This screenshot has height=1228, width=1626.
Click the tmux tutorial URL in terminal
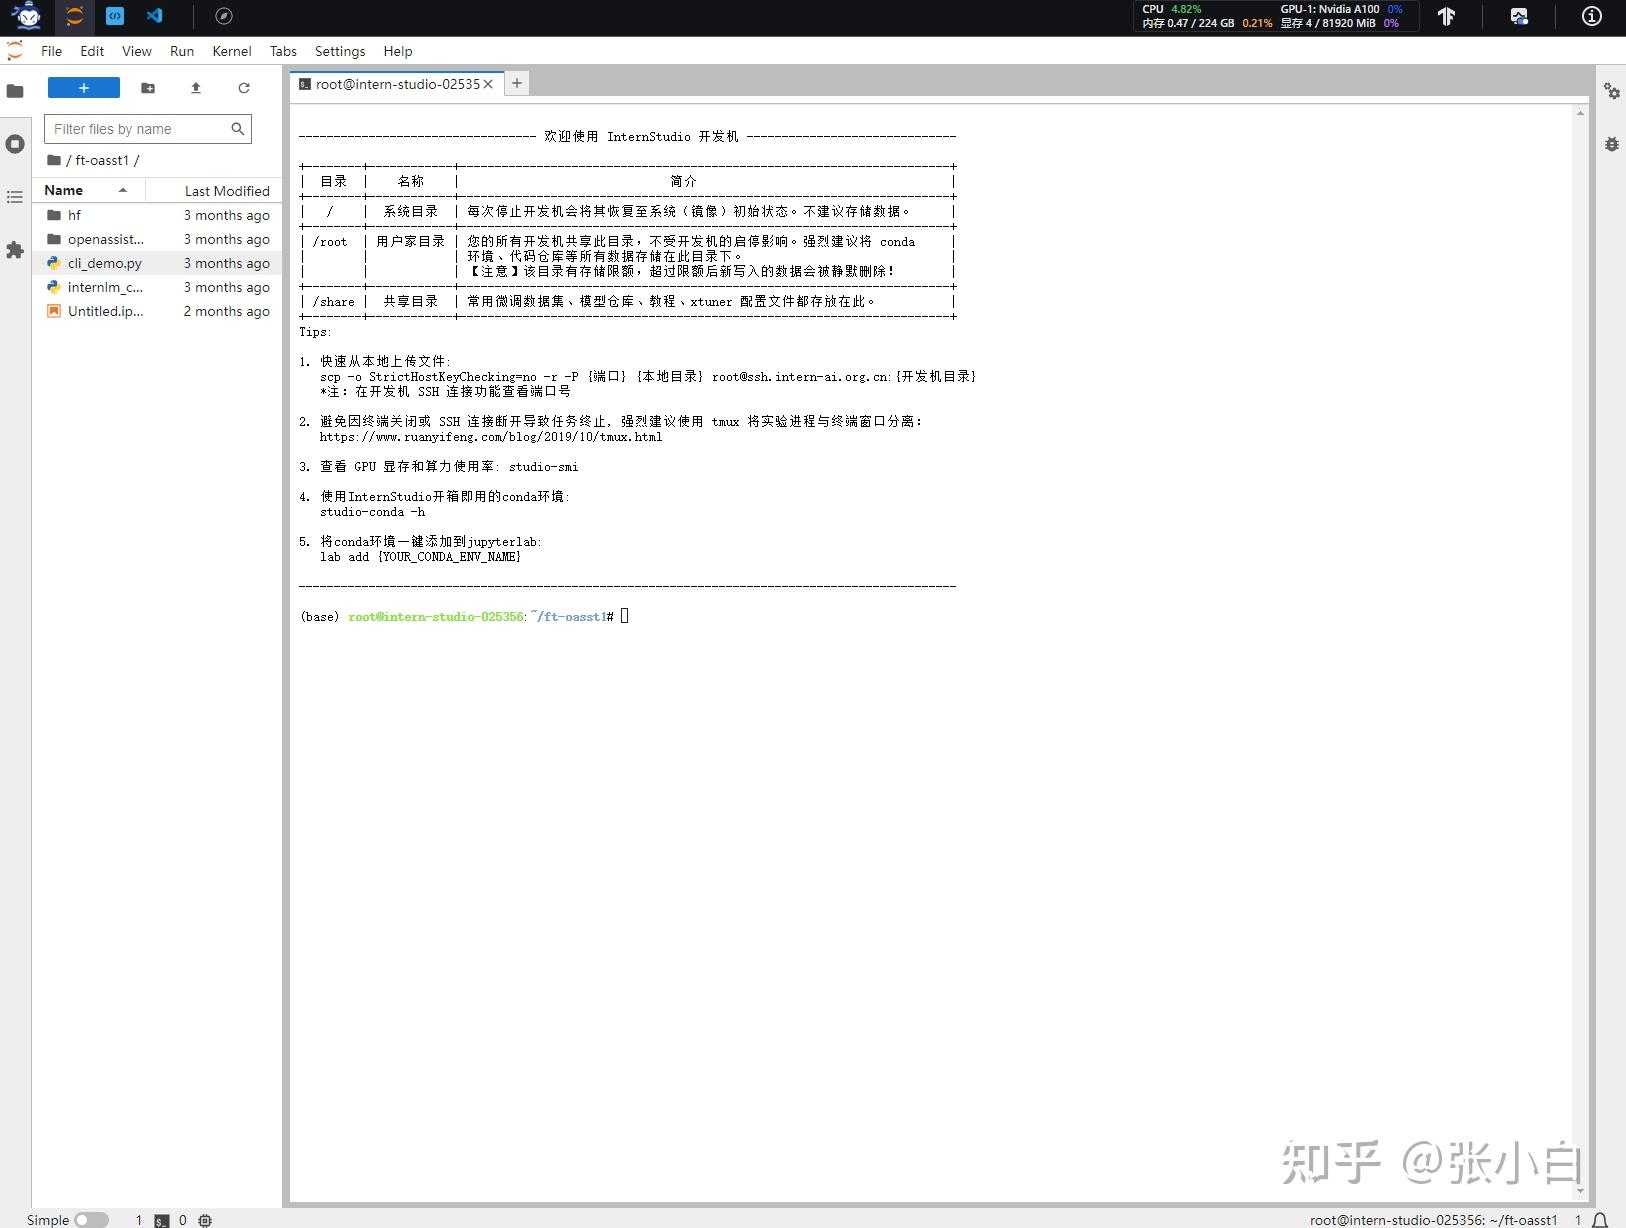(491, 437)
